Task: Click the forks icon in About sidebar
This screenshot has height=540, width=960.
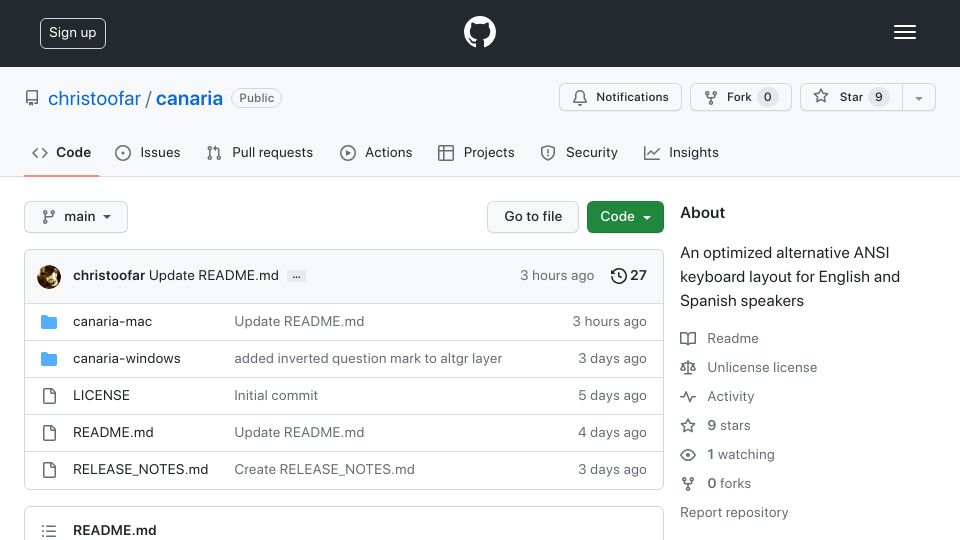Action: (x=688, y=484)
